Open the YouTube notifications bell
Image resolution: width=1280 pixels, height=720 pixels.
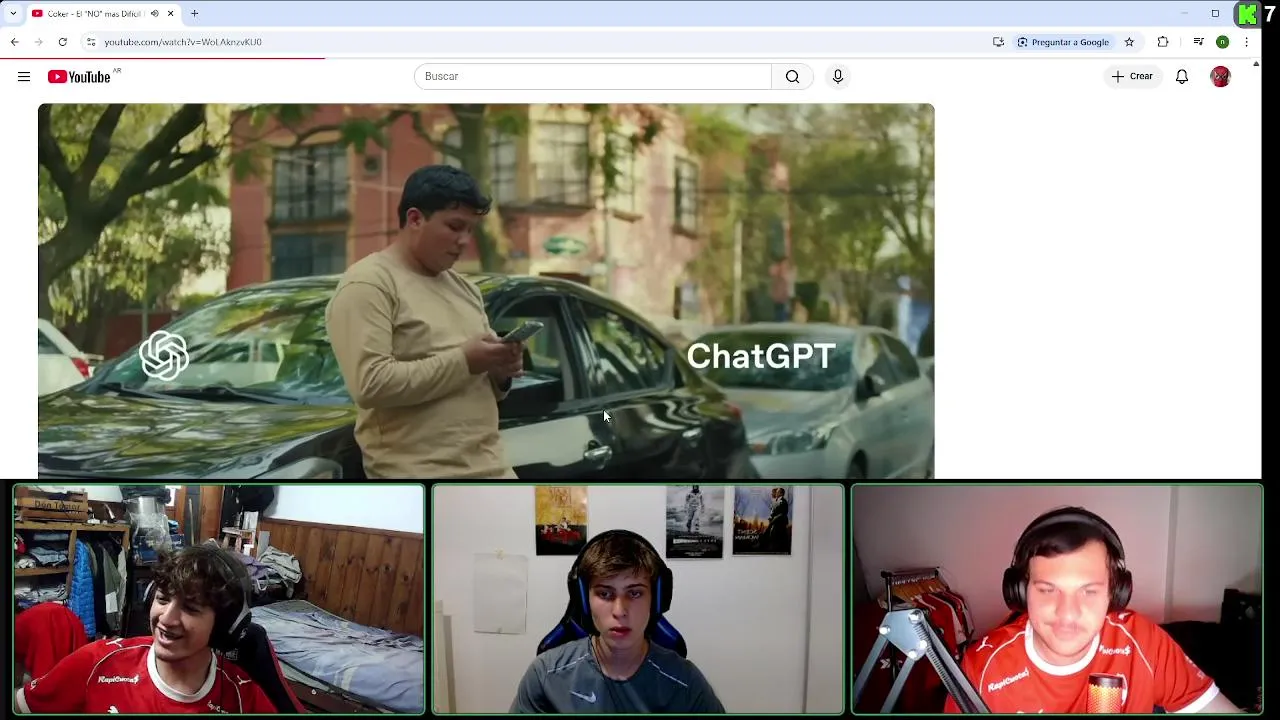[x=1182, y=76]
